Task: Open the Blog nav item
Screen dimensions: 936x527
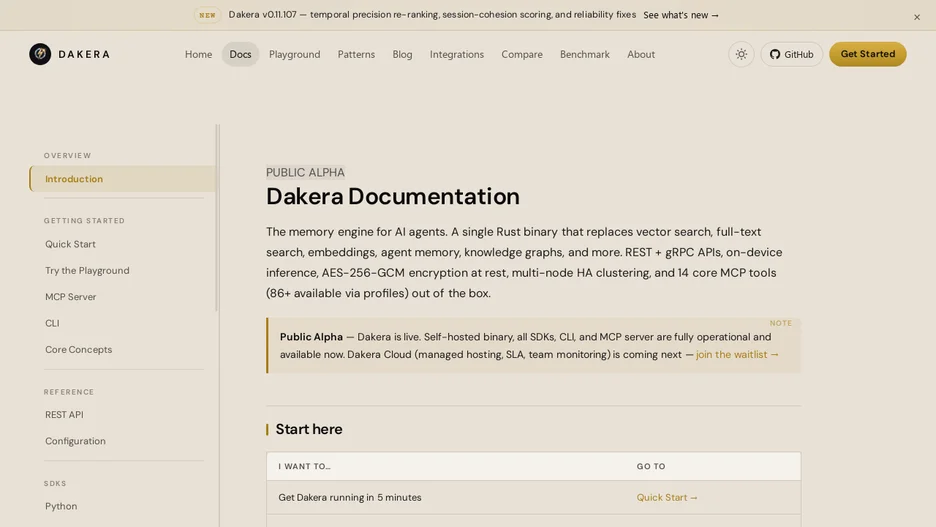Action: (402, 54)
